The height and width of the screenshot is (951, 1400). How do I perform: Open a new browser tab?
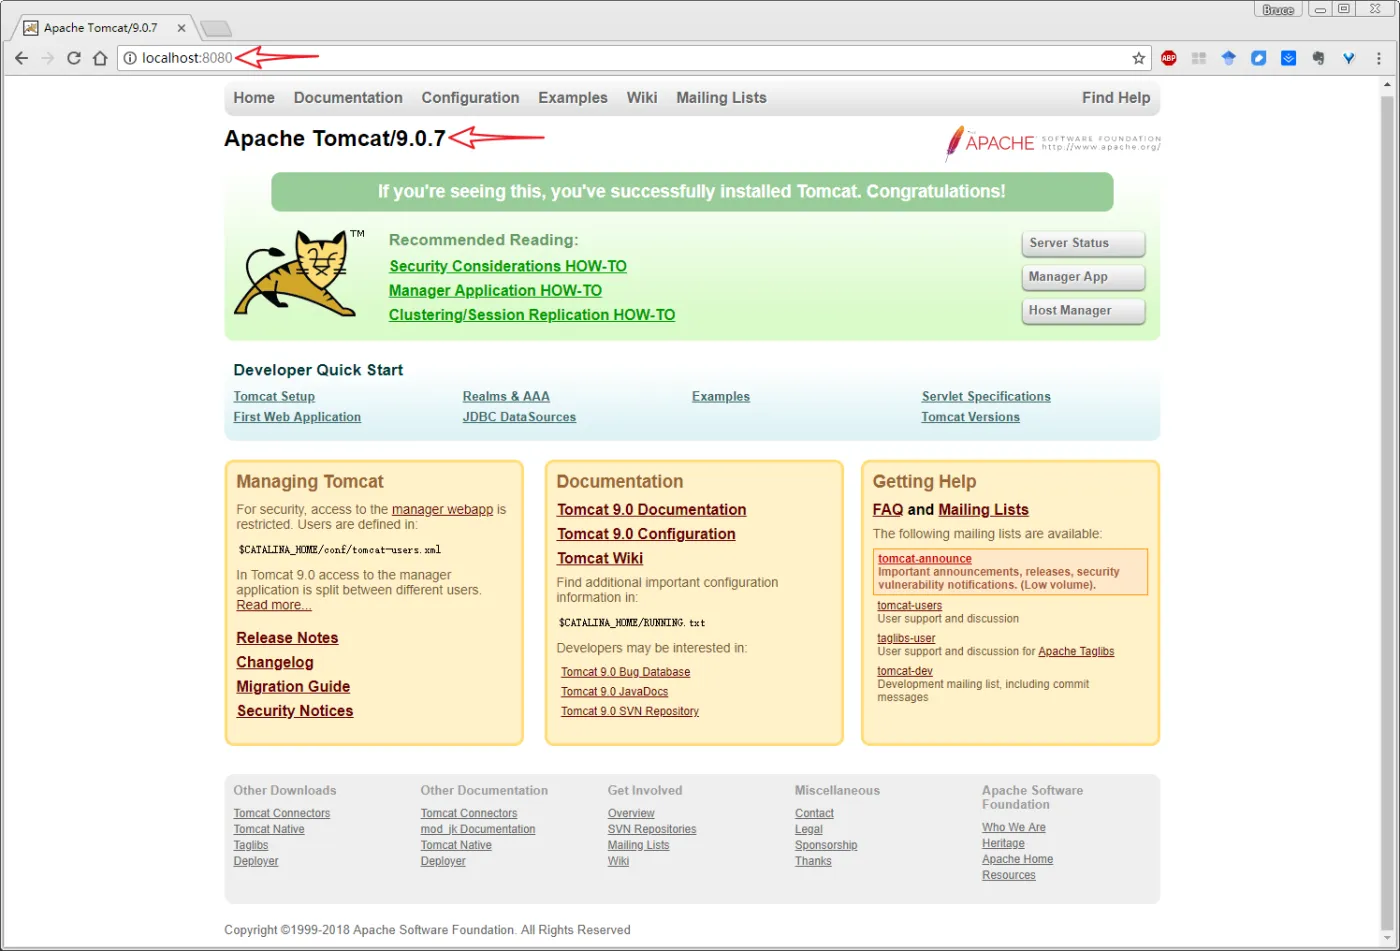215,28
